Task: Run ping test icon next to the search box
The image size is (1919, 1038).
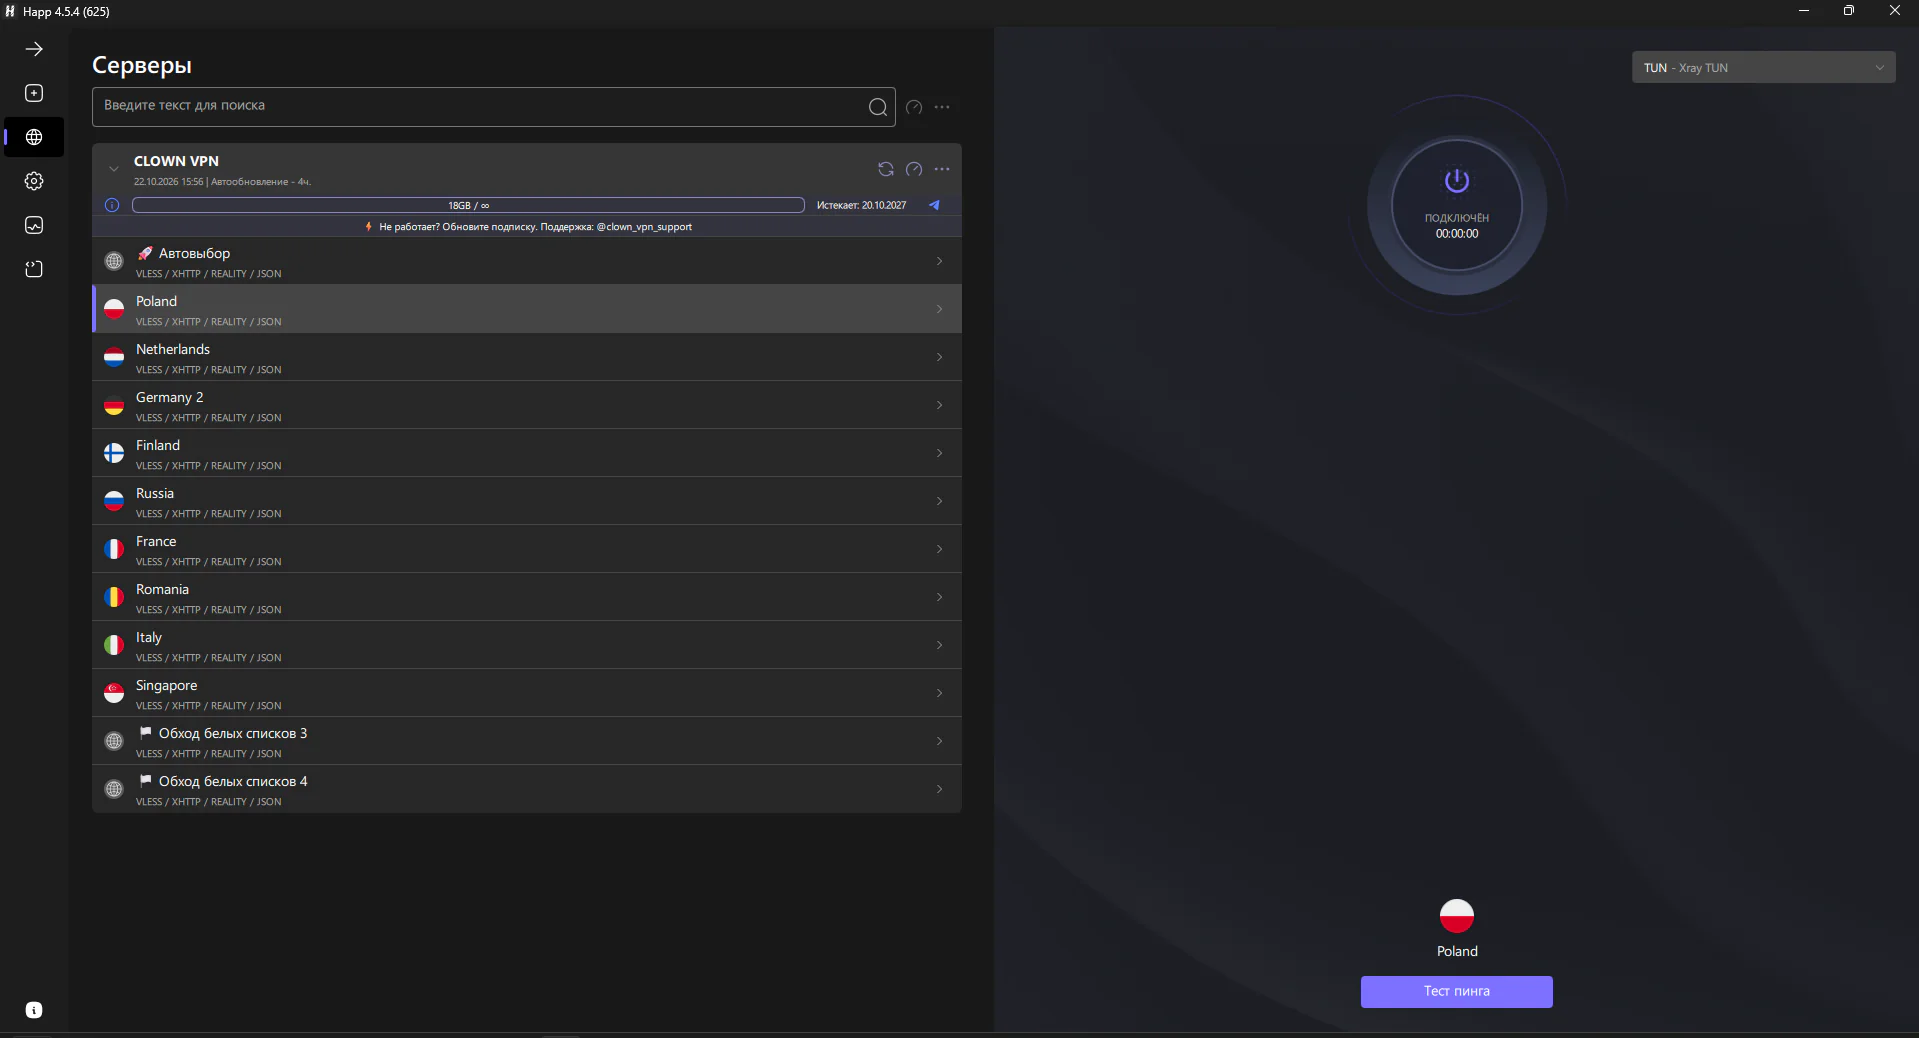Action: point(914,107)
